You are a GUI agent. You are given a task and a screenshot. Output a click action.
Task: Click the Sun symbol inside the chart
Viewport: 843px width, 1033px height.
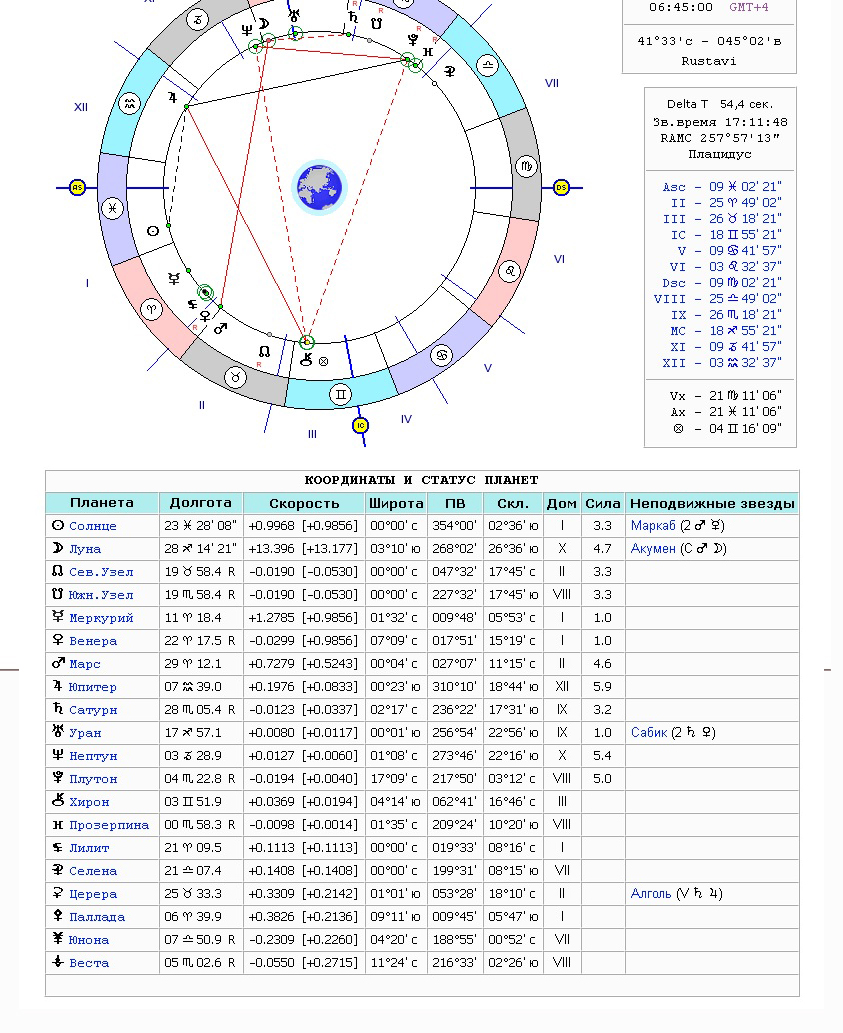coord(153,231)
